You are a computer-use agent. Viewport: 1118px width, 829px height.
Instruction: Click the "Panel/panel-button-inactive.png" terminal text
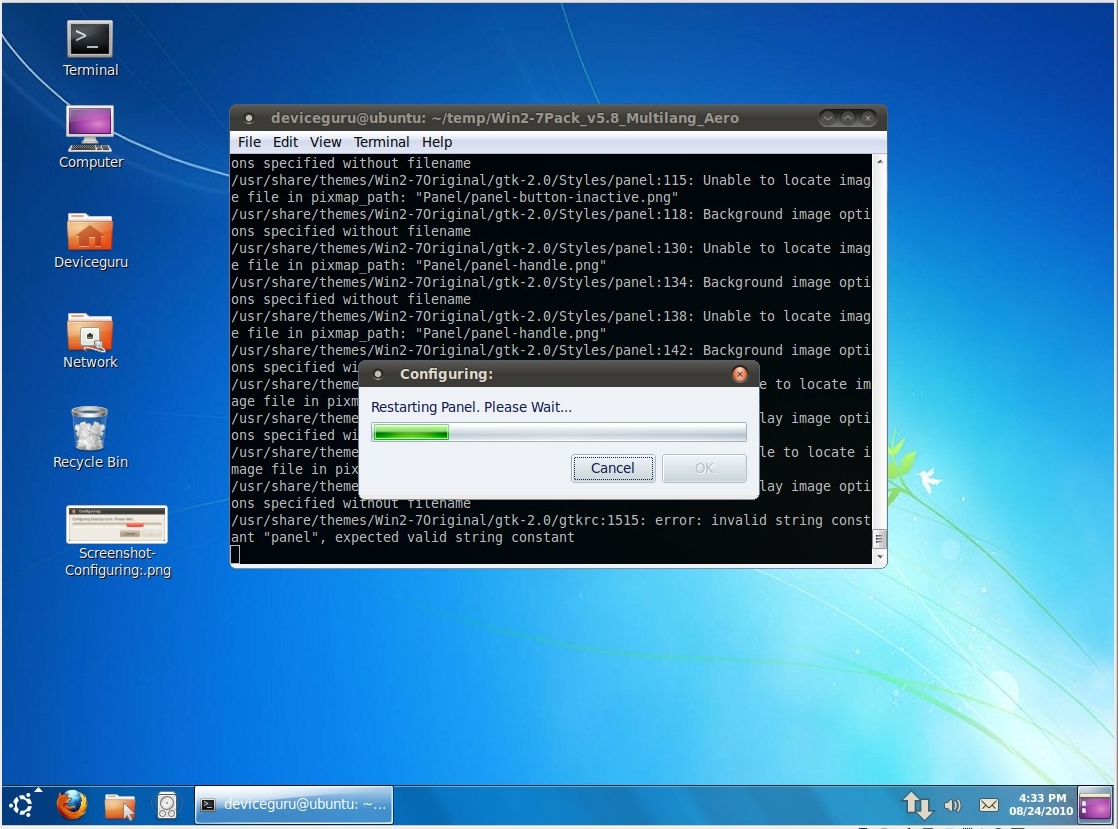coord(547,197)
